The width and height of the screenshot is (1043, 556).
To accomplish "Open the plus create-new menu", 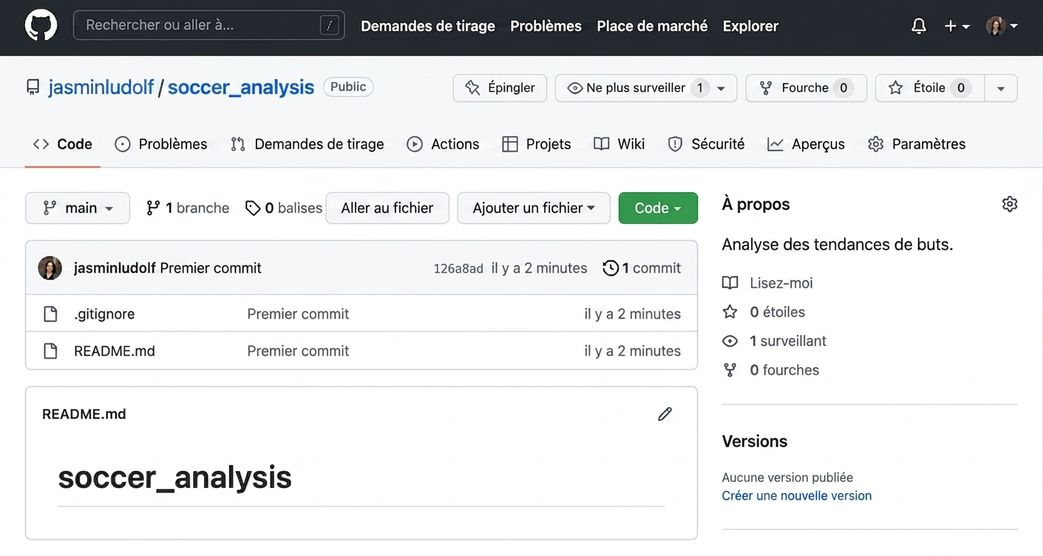I will (957, 26).
